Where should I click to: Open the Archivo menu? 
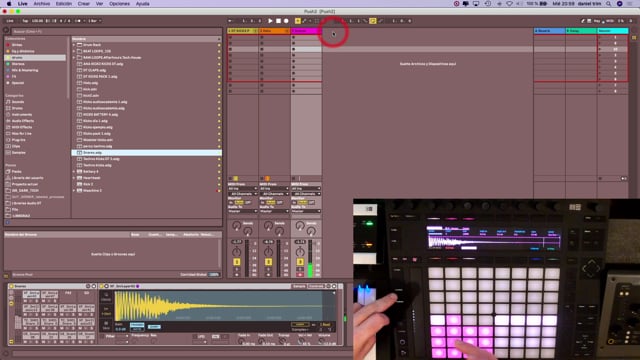(x=42, y=4)
